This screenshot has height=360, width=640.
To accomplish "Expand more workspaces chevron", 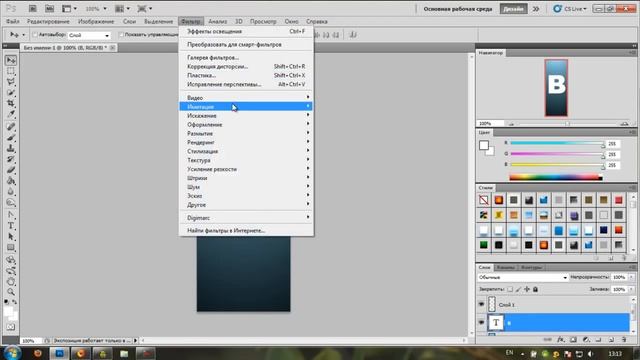I will (536, 9).
